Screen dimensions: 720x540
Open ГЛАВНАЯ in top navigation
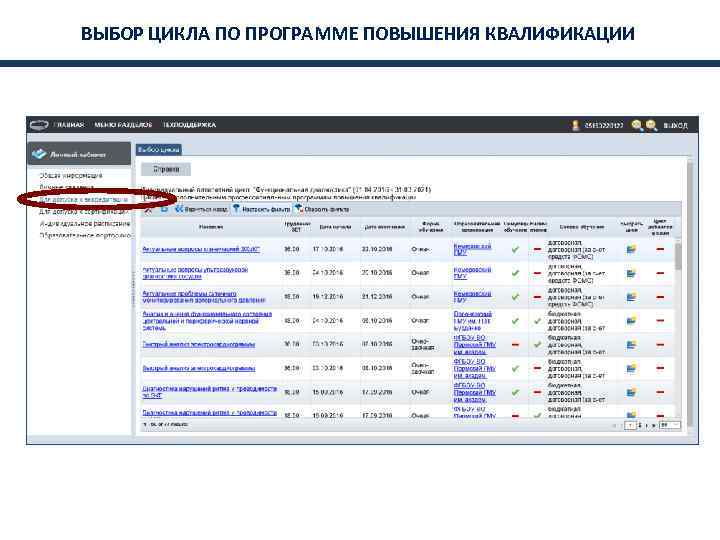(69, 125)
